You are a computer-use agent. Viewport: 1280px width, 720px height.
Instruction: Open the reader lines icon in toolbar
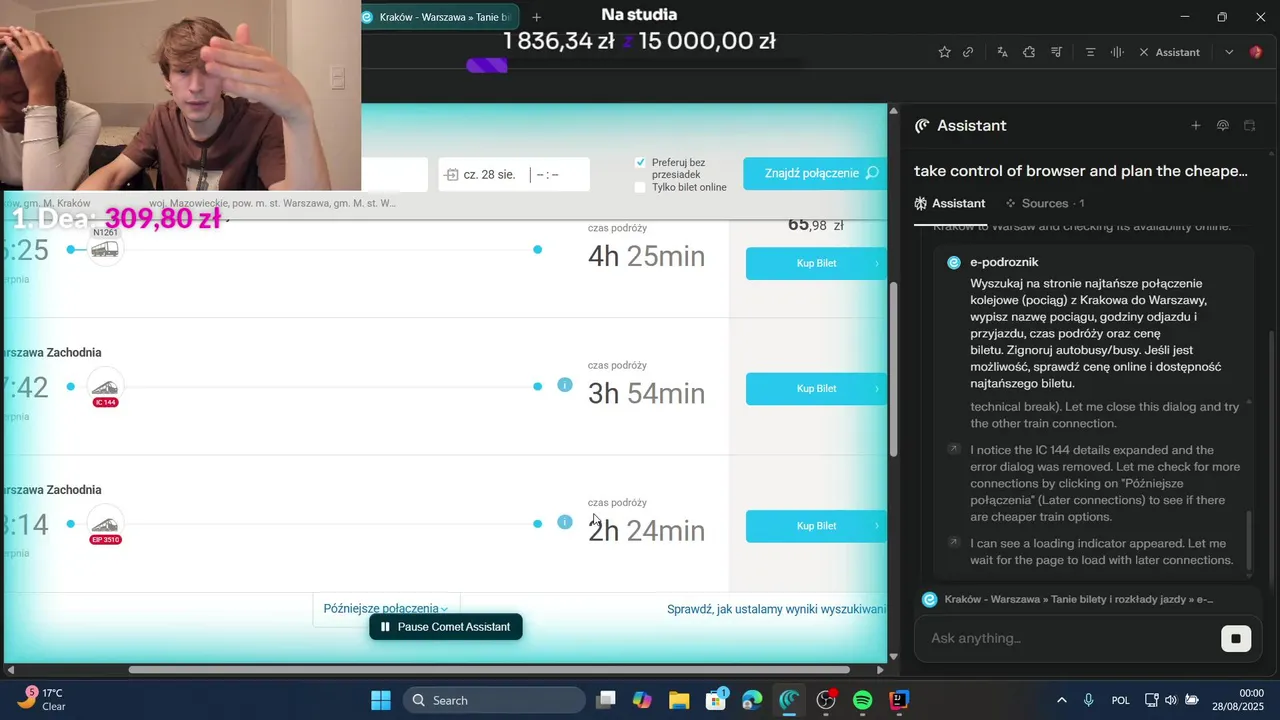coord(1091,52)
